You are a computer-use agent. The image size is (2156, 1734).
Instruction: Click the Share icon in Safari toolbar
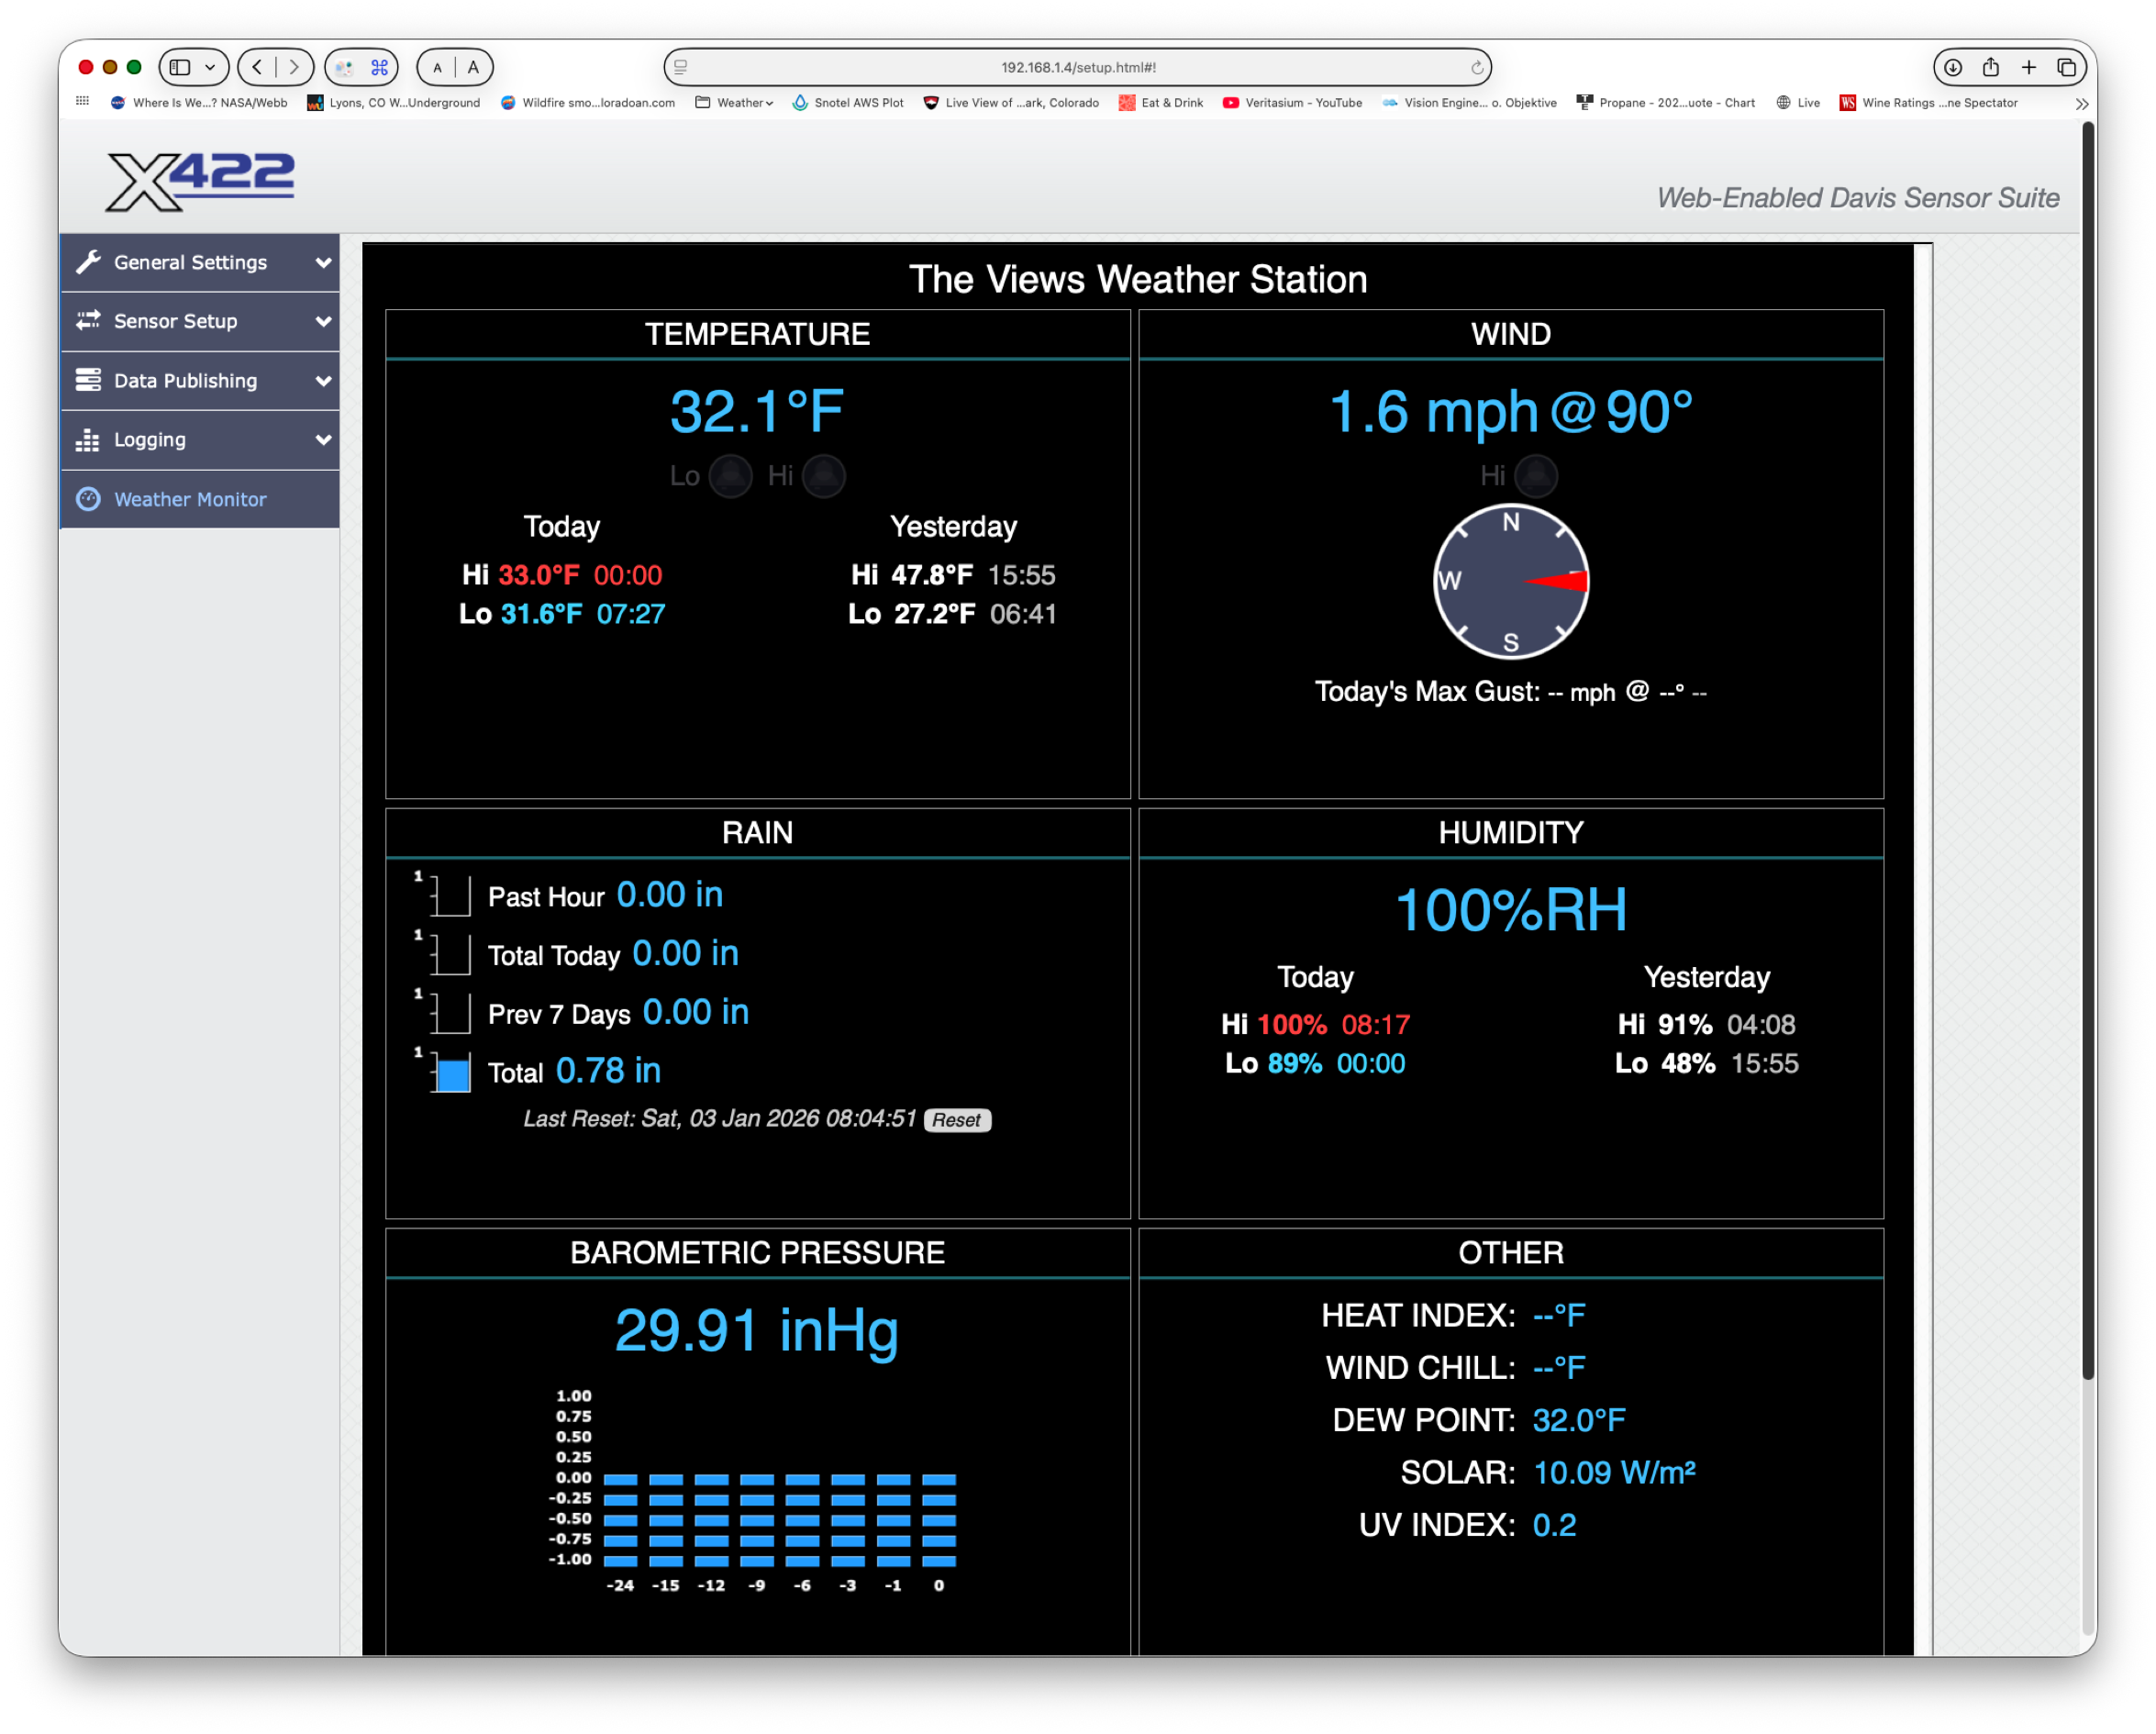1990,68
